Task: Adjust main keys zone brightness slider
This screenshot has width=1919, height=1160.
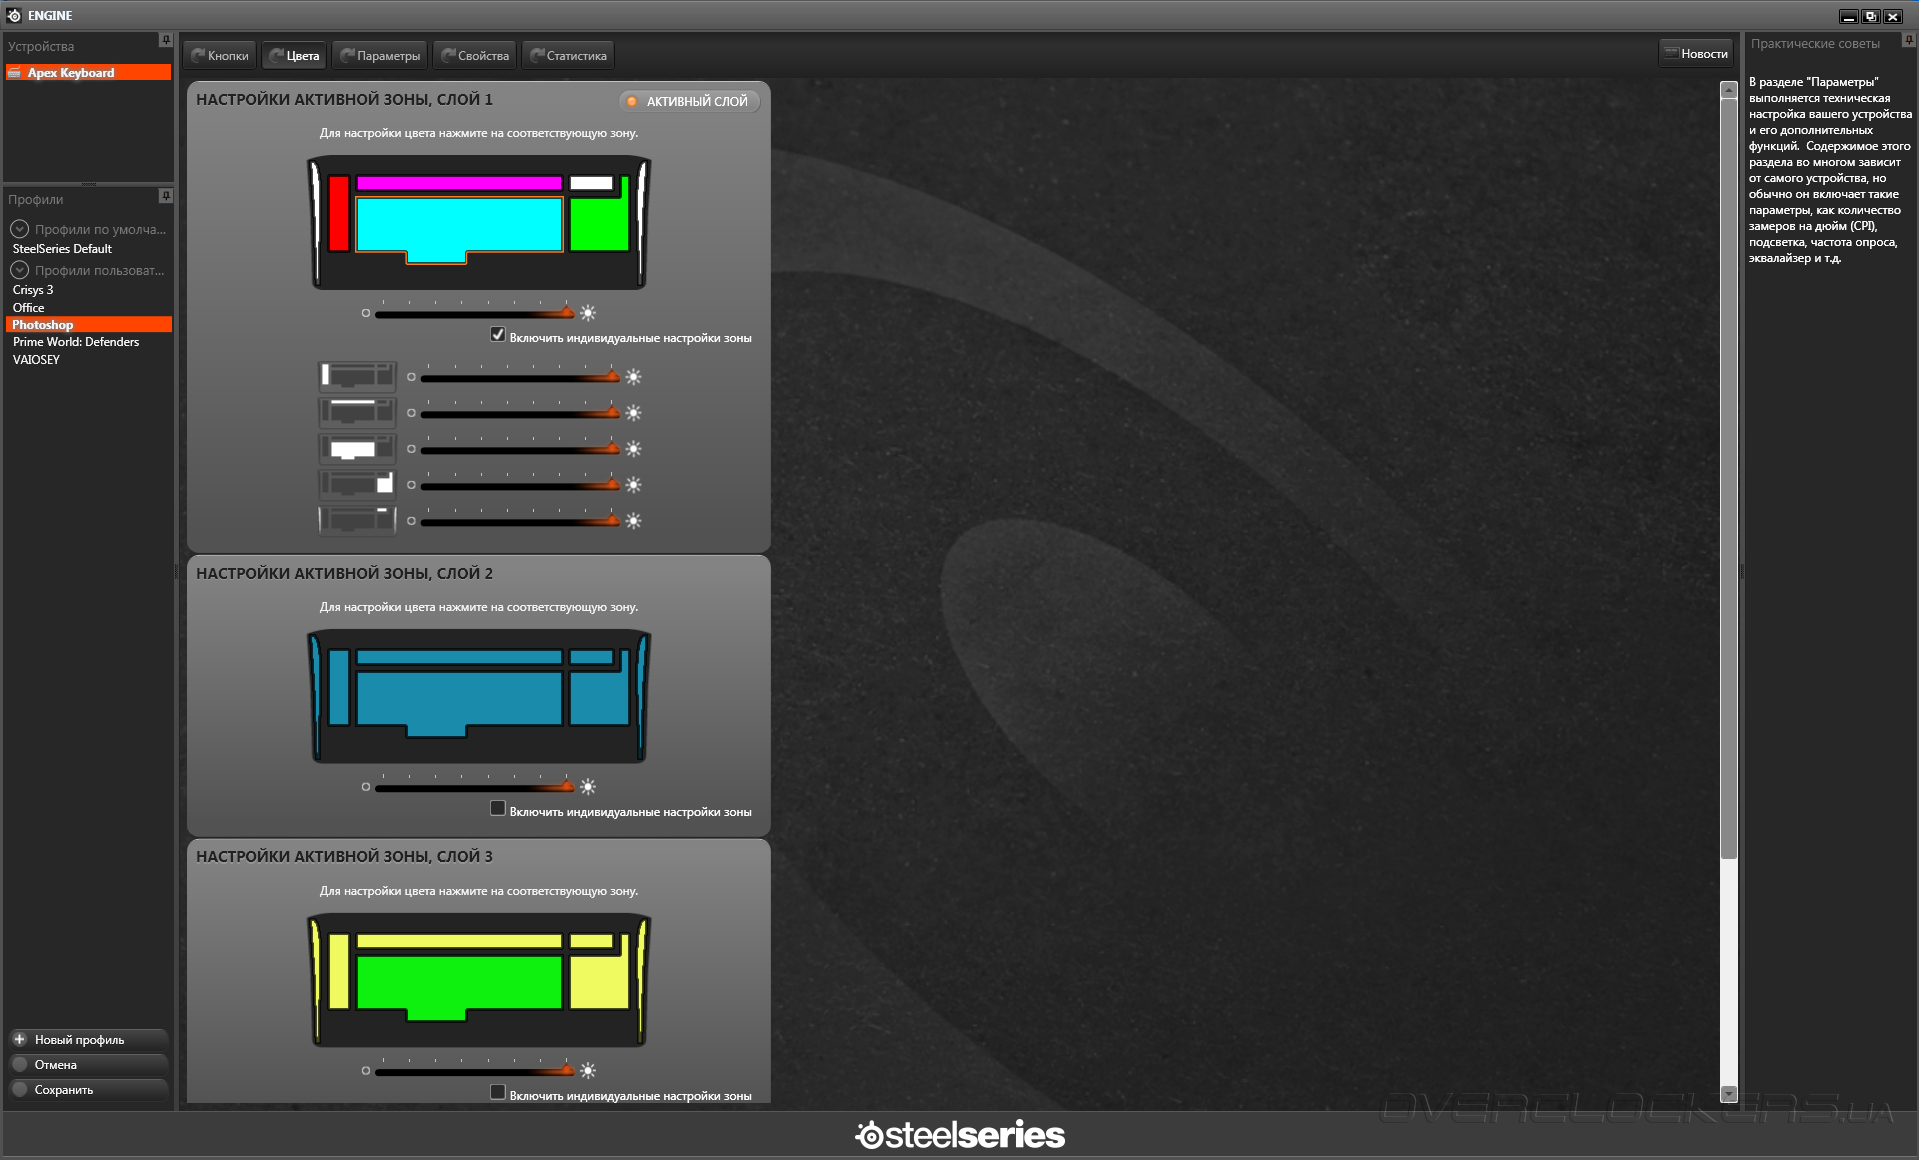Action: [520, 449]
